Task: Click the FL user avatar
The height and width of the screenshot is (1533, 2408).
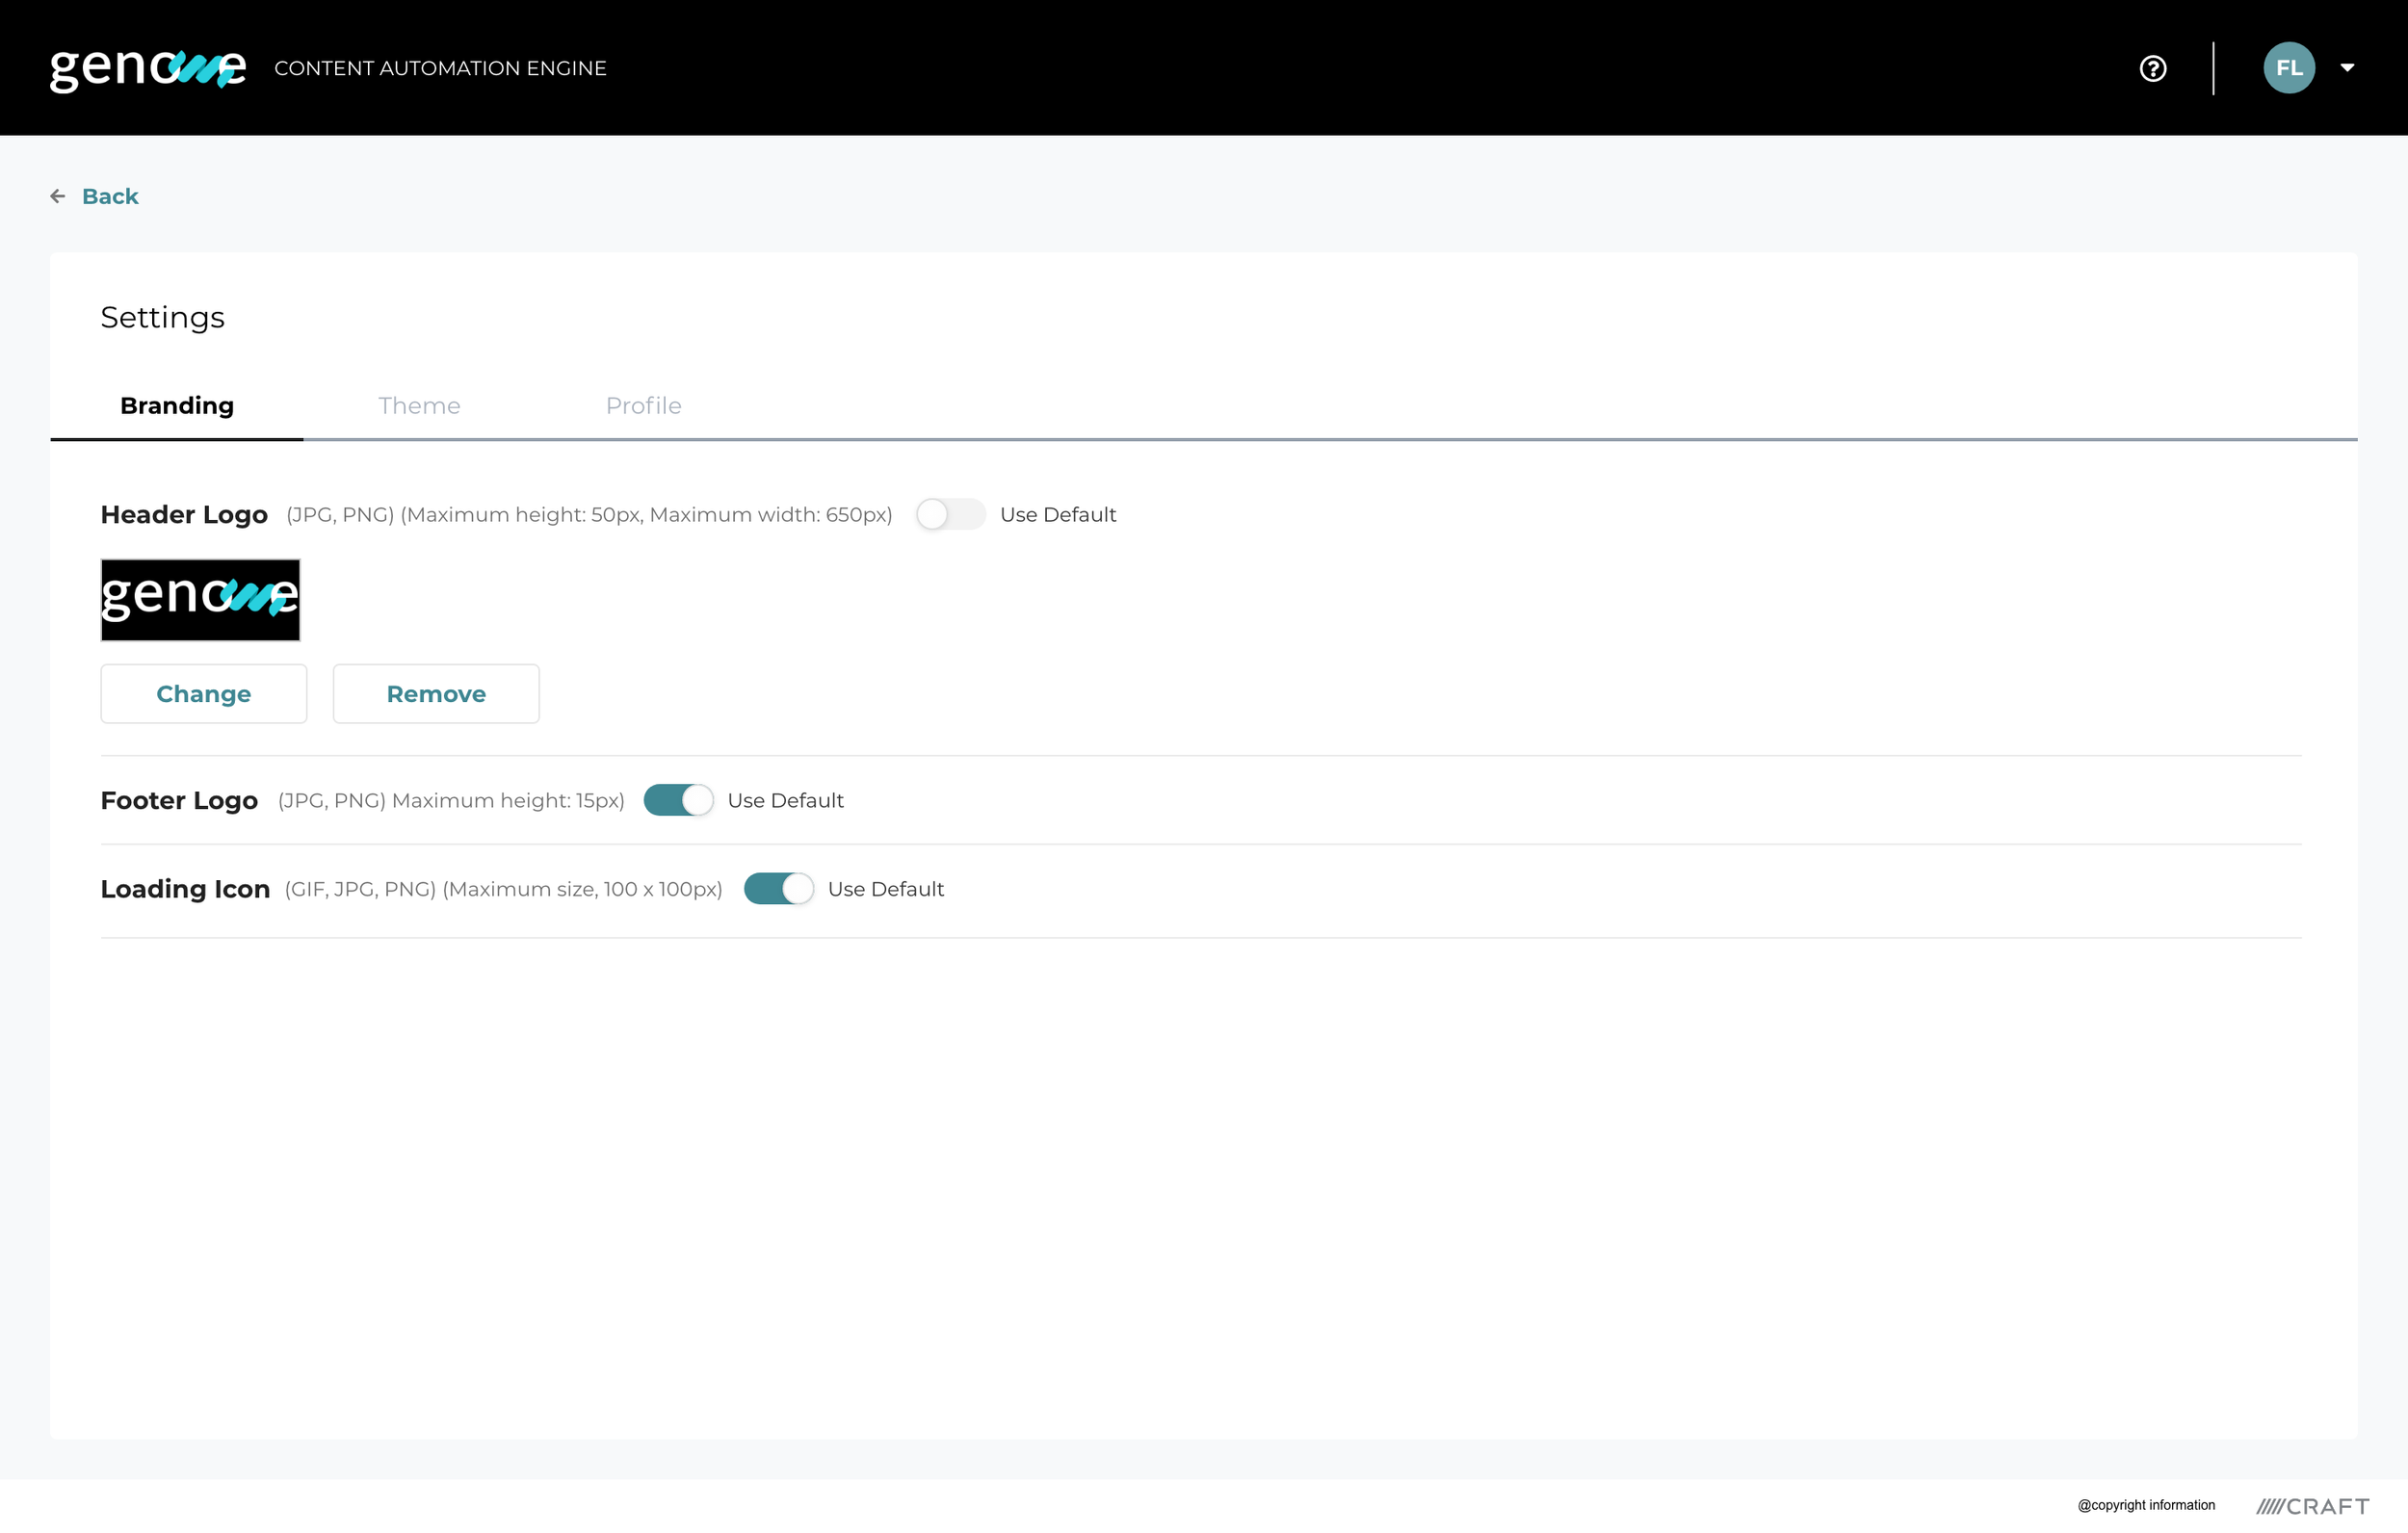Action: coord(2288,68)
